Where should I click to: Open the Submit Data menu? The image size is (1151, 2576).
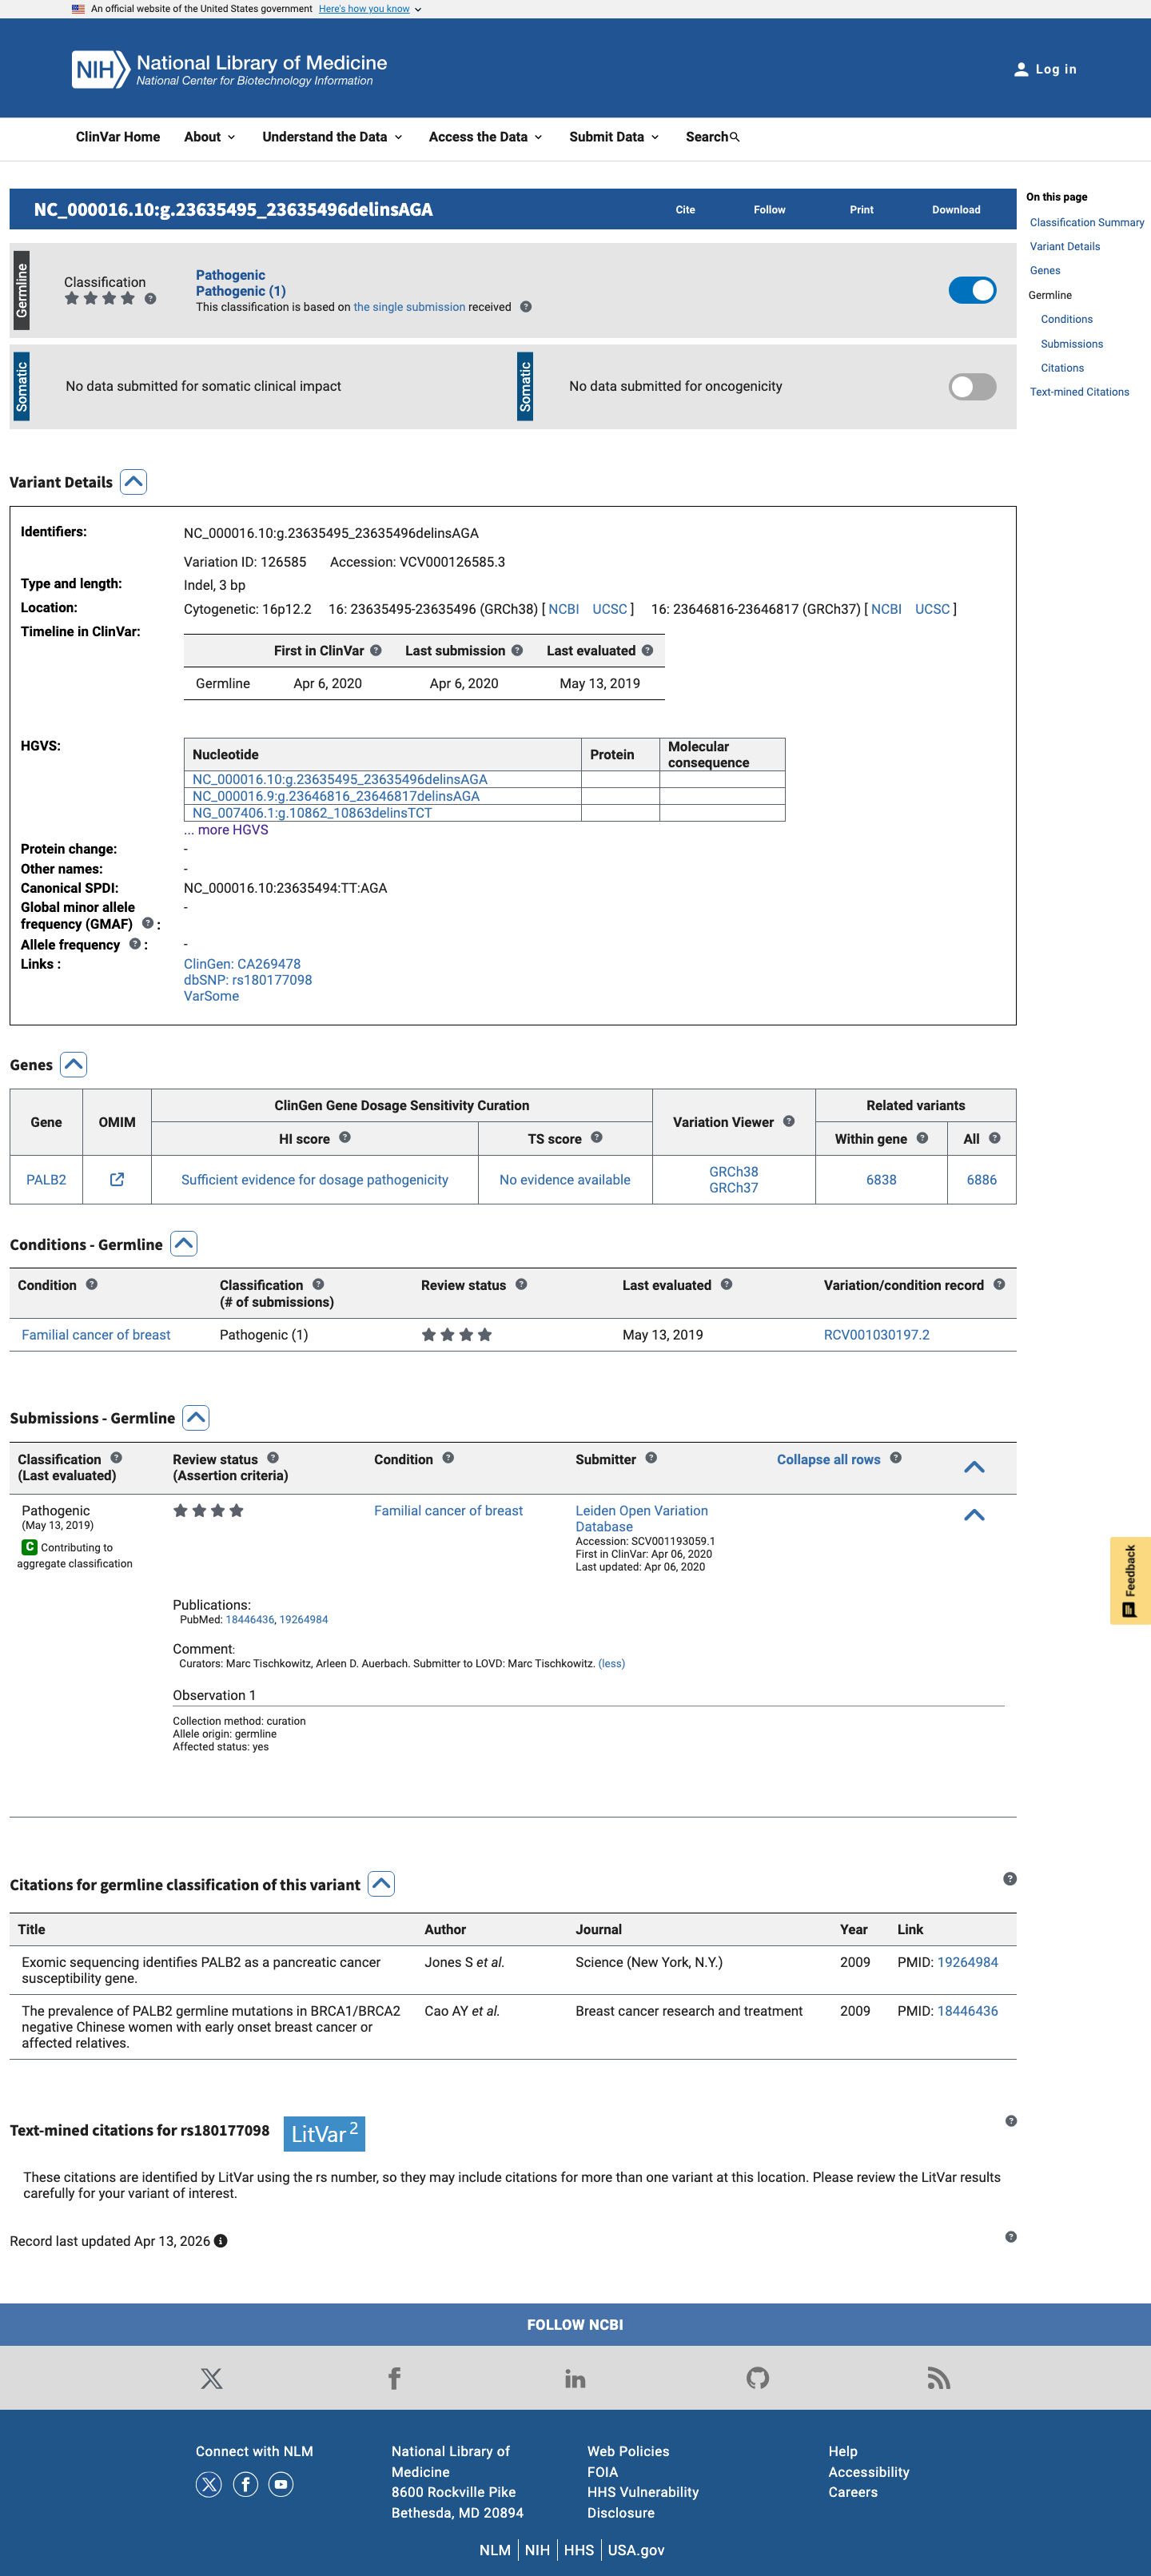click(x=614, y=137)
